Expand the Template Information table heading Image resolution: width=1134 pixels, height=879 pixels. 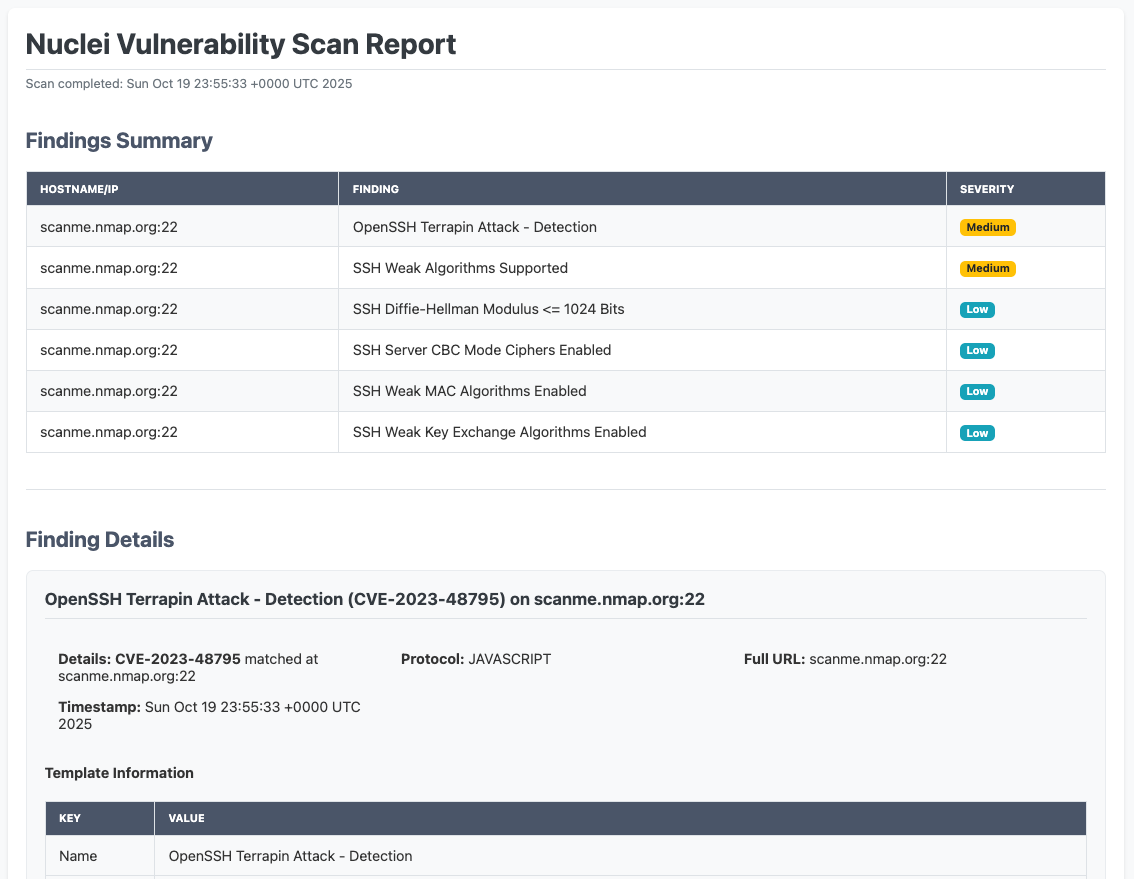(x=119, y=773)
